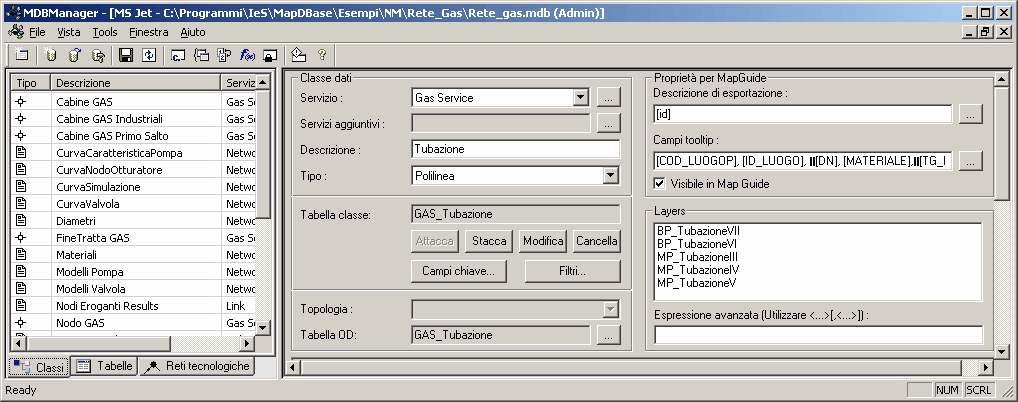
Task: Click the 'C' console toolbar icon
Action: coord(178,55)
